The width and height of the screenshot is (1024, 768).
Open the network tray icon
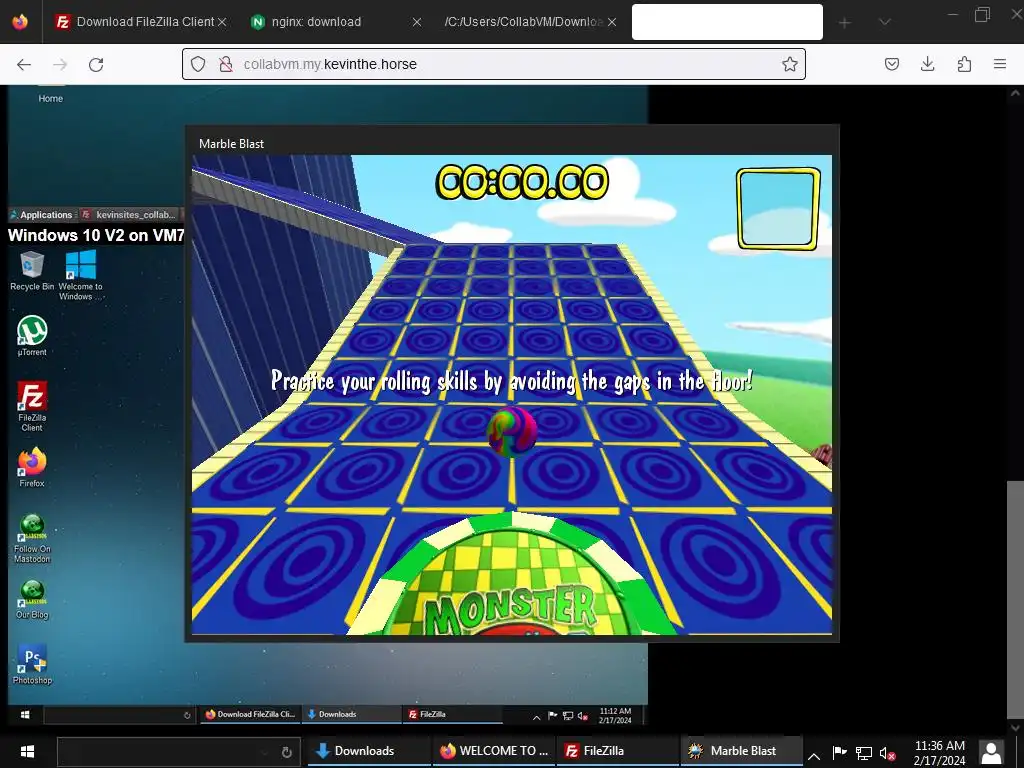pos(863,753)
